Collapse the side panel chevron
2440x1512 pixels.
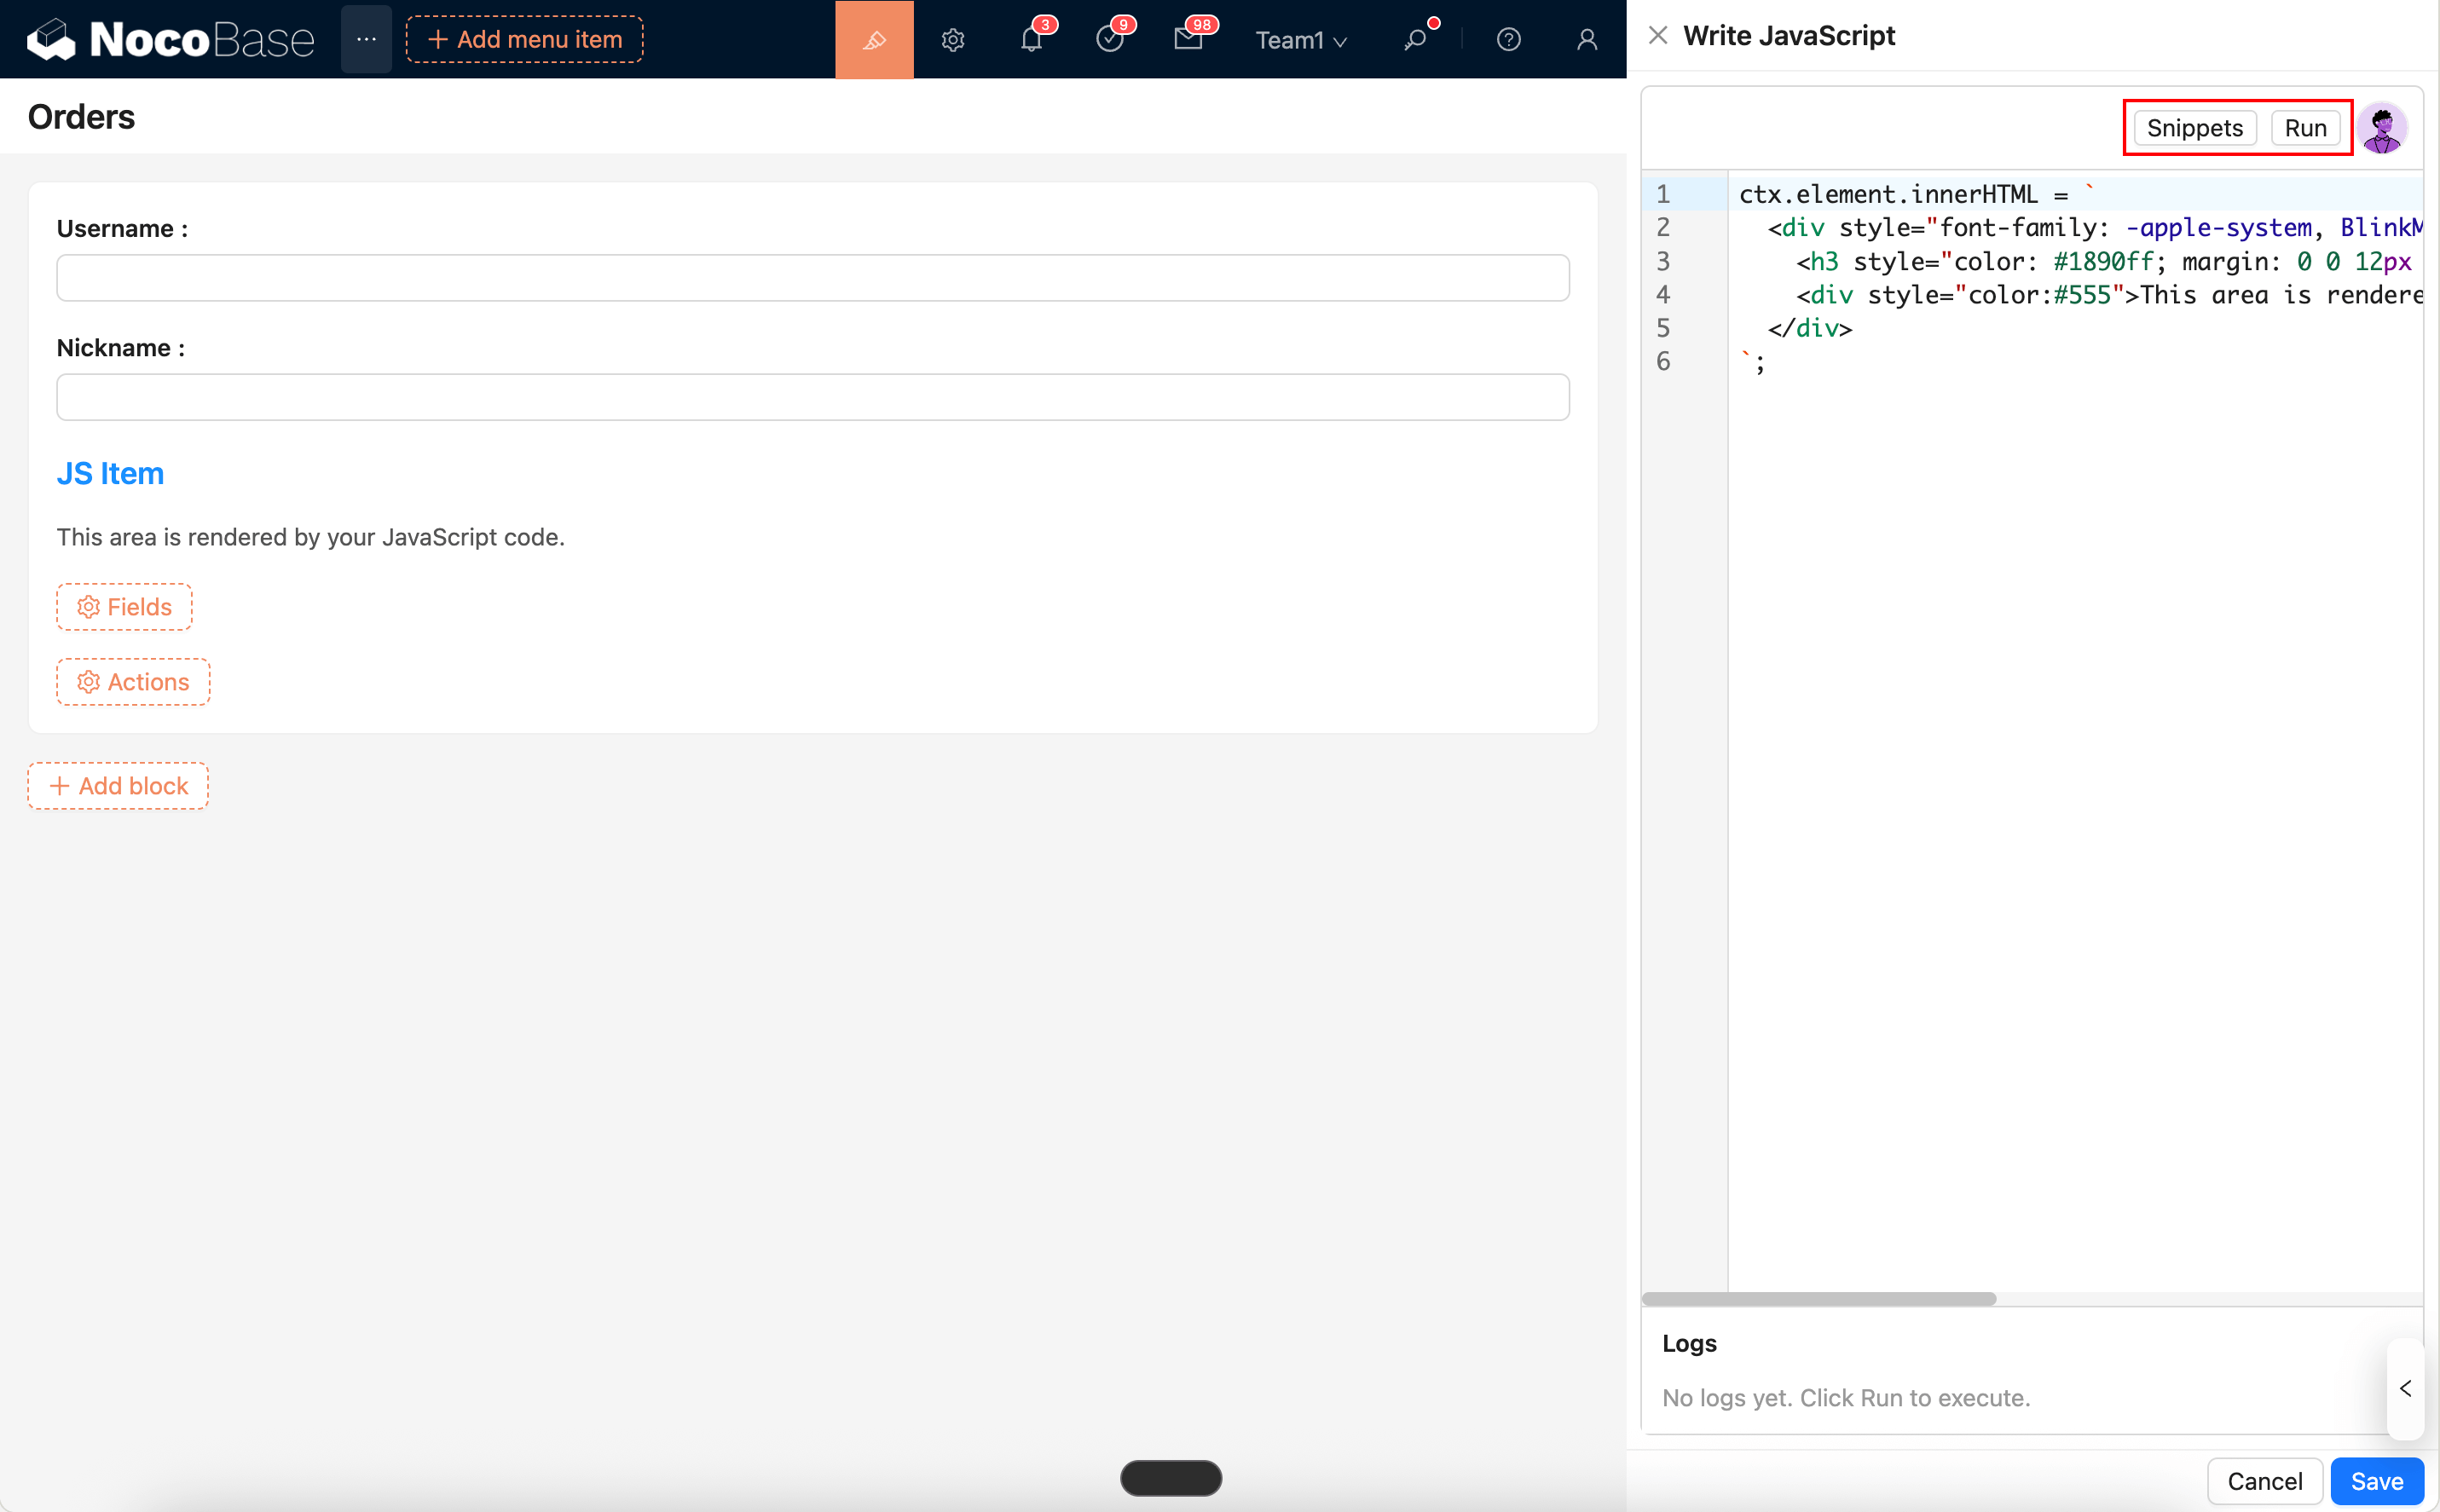2405,1388
